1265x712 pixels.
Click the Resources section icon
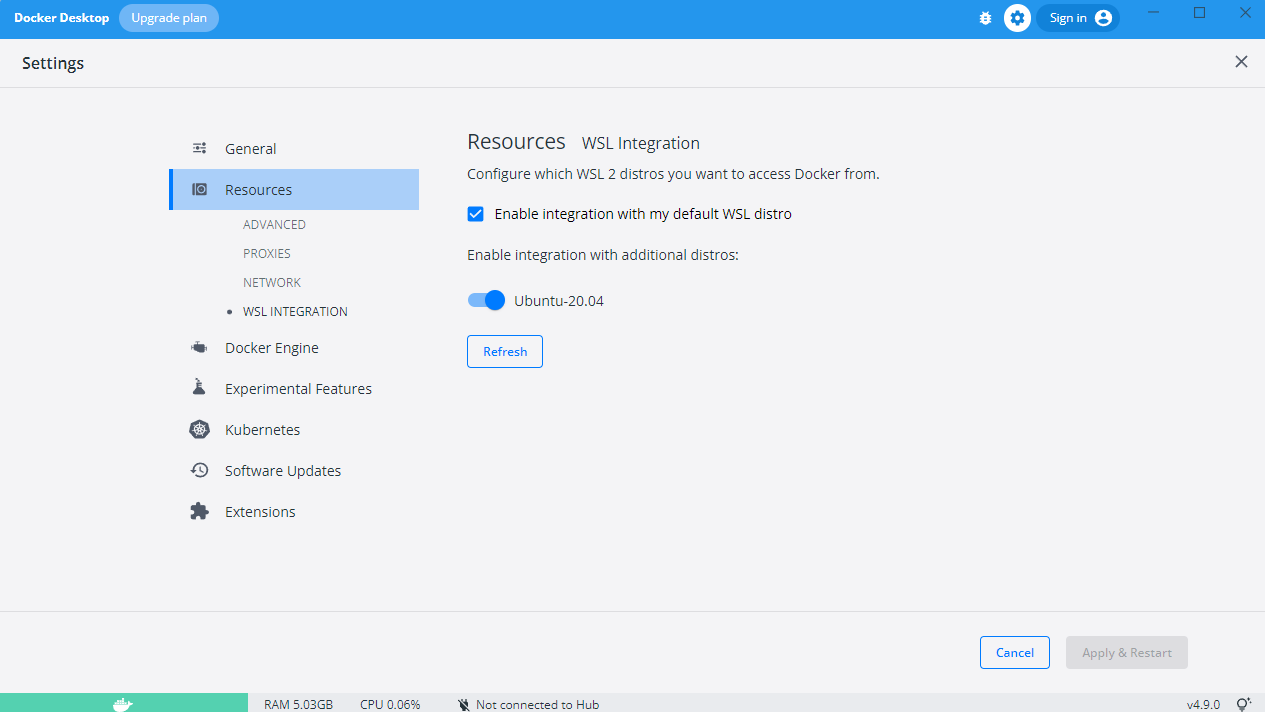199,189
